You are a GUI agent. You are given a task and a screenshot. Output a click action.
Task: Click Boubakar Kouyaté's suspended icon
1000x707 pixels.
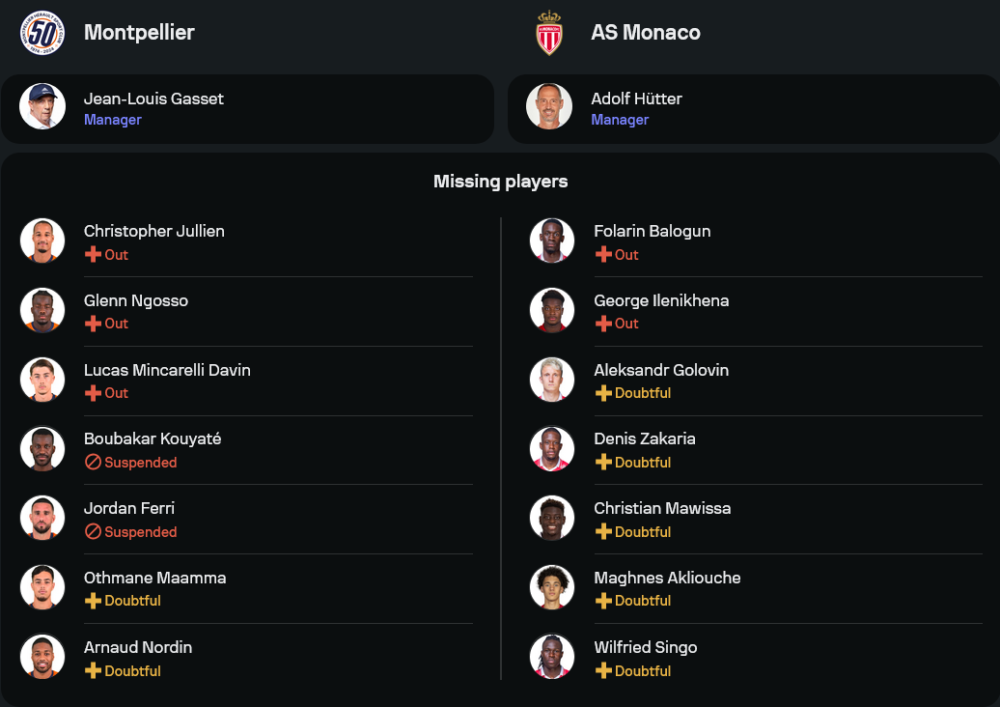click(x=93, y=463)
